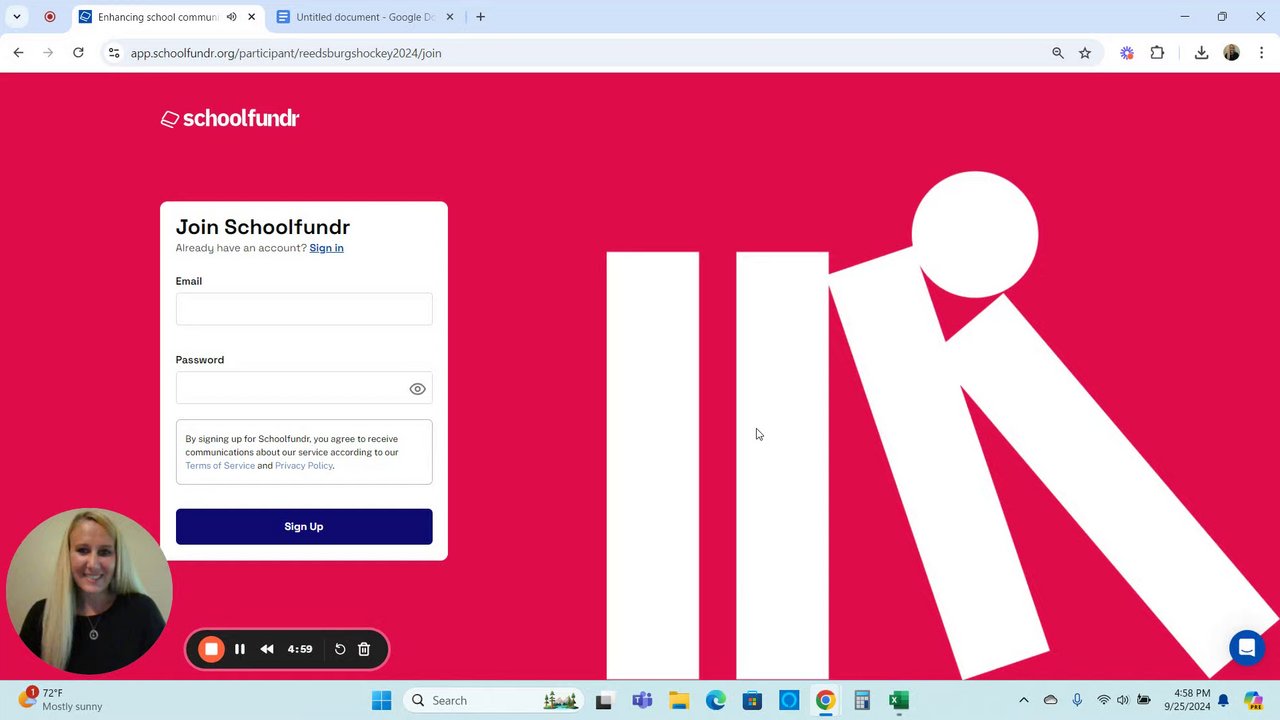Image resolution: width=1280 pixels, height=720 pixels.
Task: Go forward in browser history
Action: (x=48, y=53)
